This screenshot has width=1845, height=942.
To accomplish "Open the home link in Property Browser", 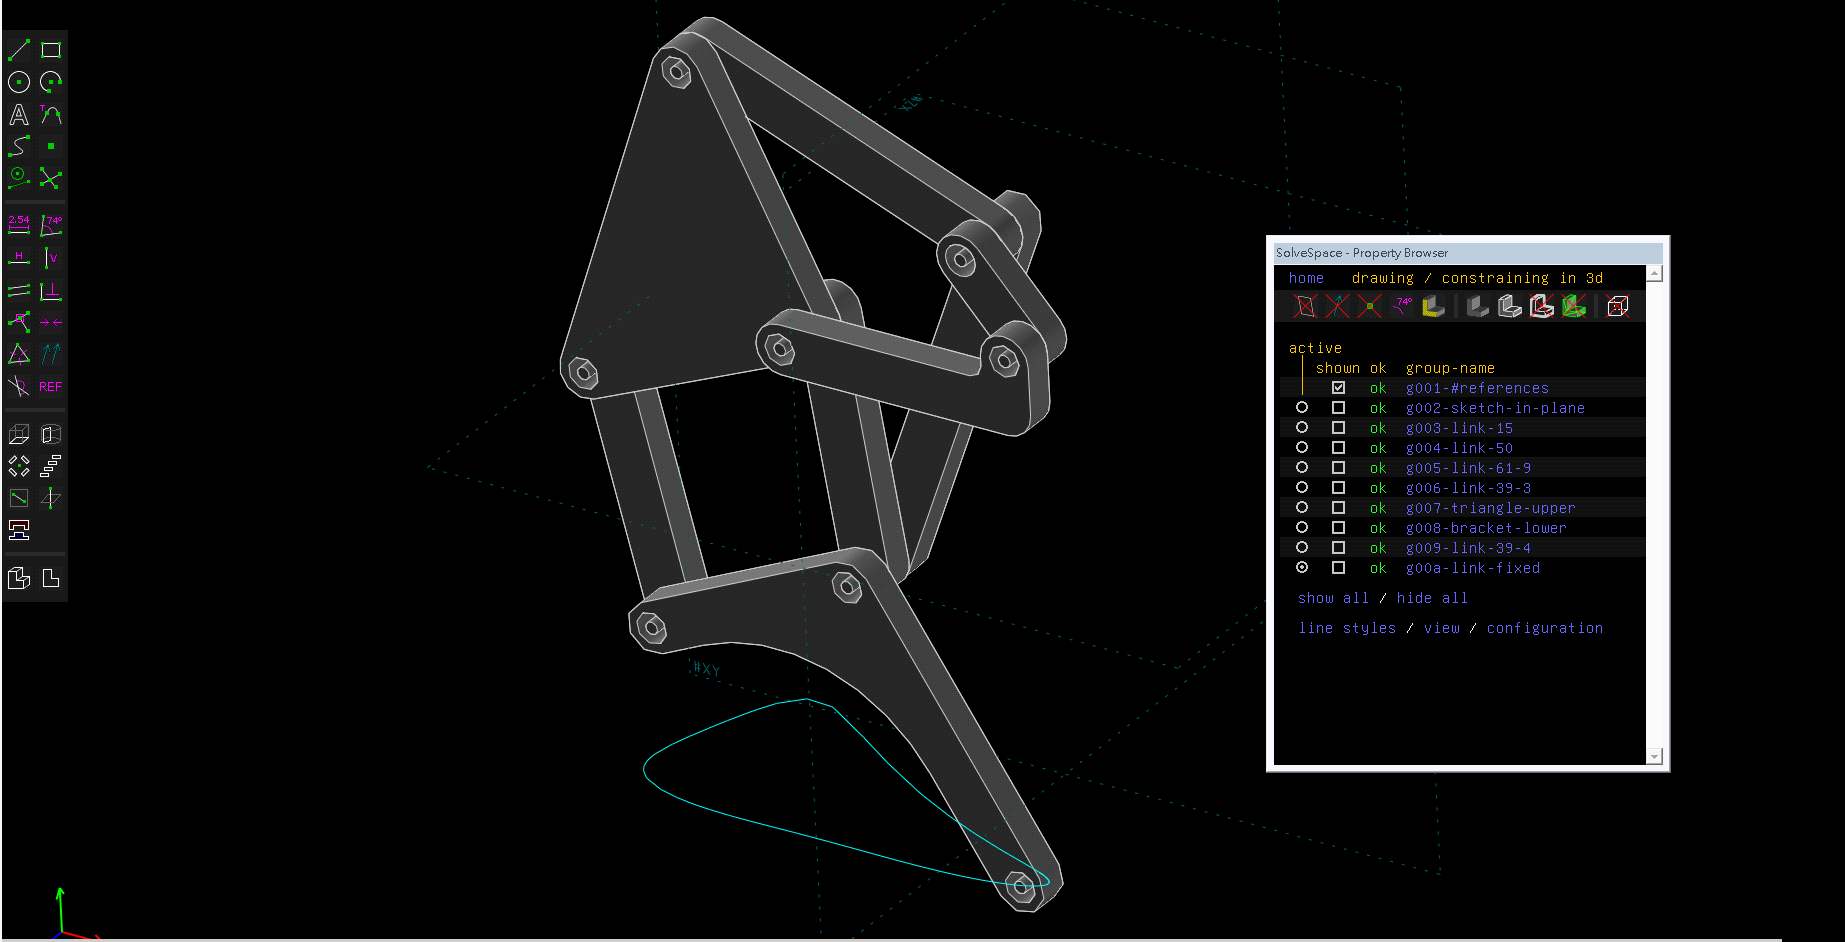I will (1306, 278).
